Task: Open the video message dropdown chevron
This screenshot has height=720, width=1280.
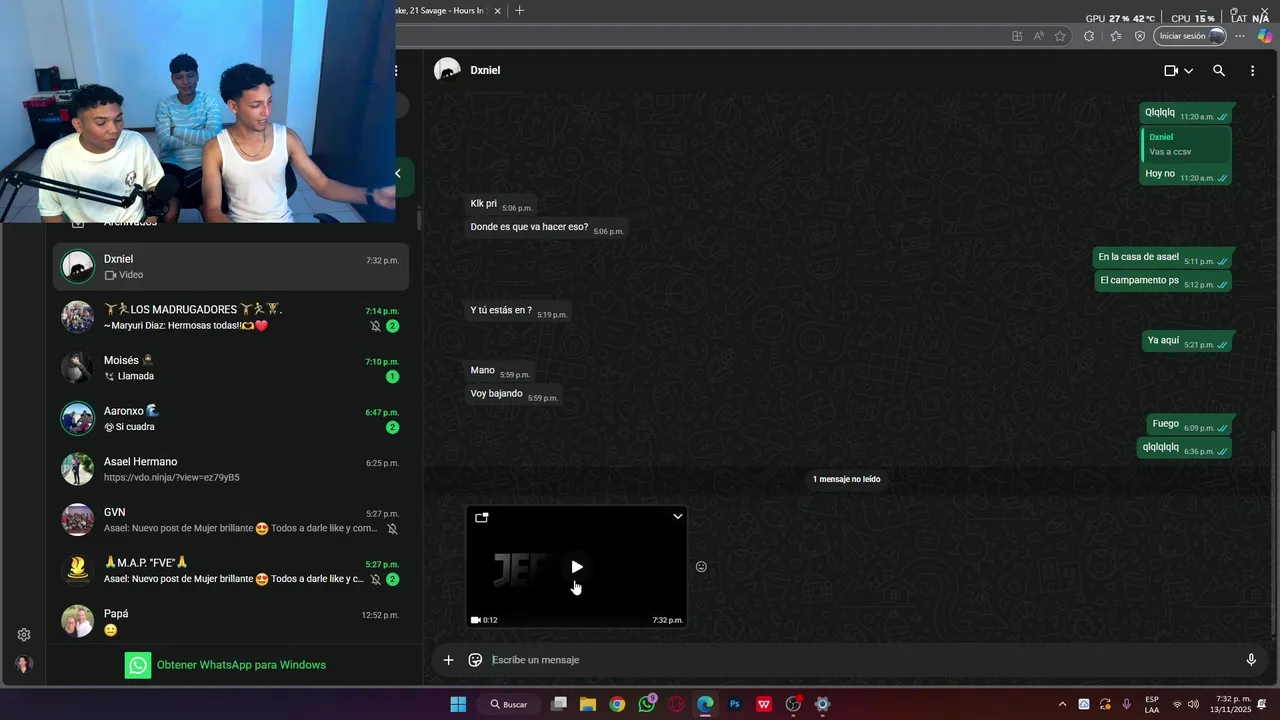Action: click(x=677, y=517)
